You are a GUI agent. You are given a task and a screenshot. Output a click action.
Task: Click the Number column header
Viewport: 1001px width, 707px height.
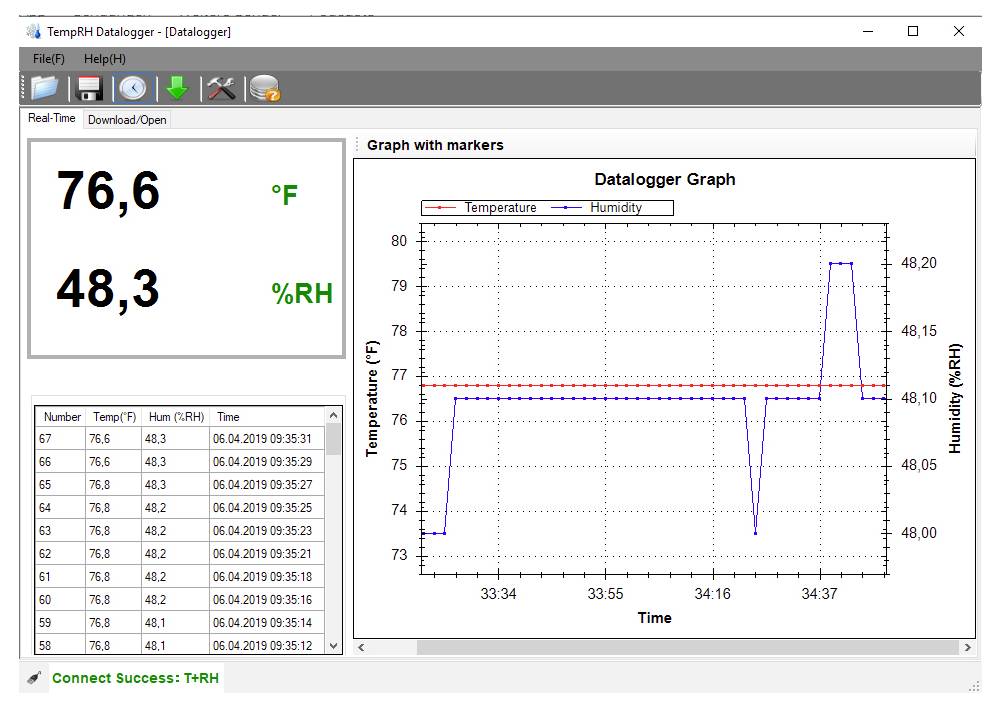click(x=62, y=416)
